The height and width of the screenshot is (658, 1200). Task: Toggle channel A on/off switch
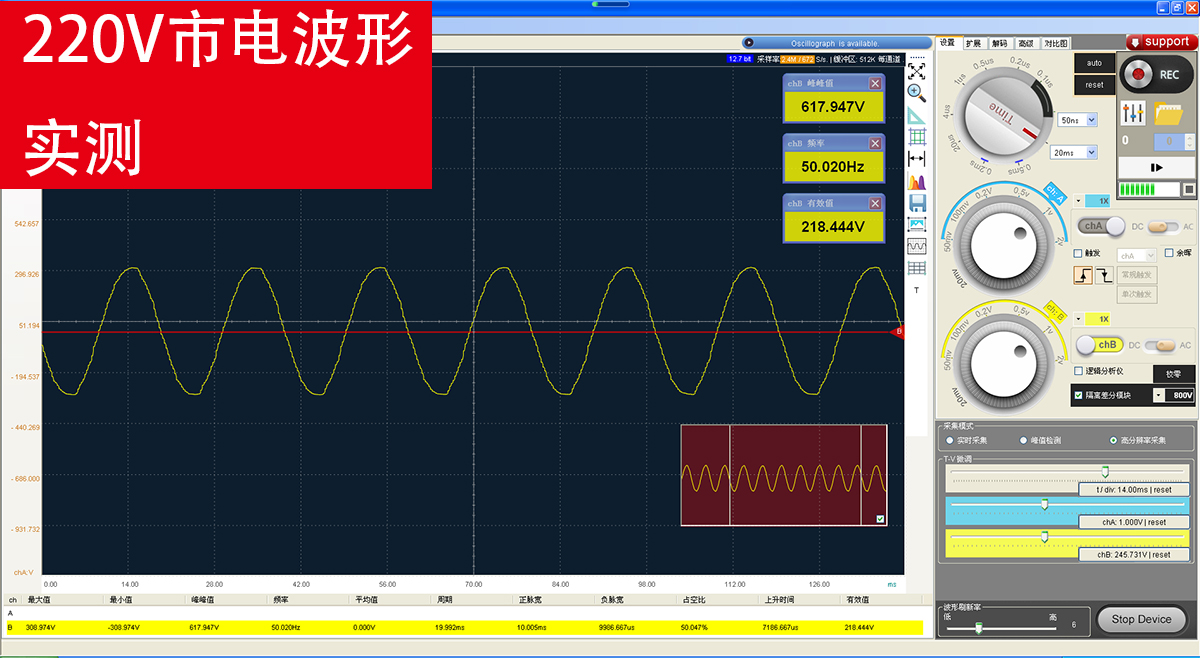pos(1100,226)
